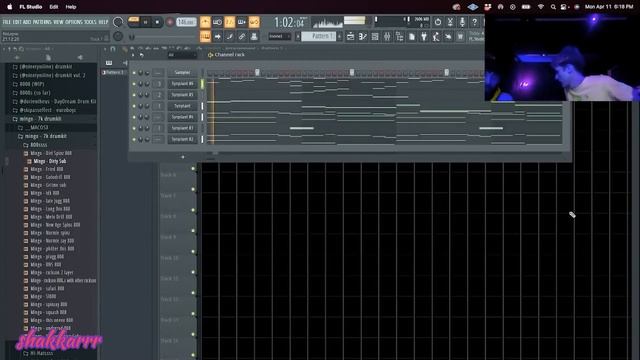
Task: Open the Pattern 1 selector dropdown
Action: [x=318, y=36]
